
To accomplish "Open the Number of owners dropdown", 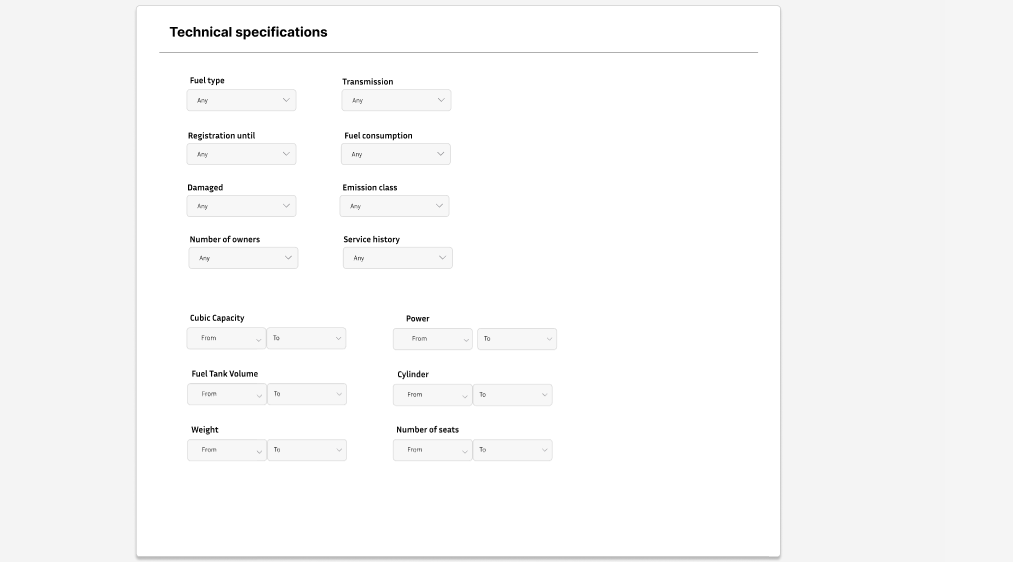I will click(243, 258).
